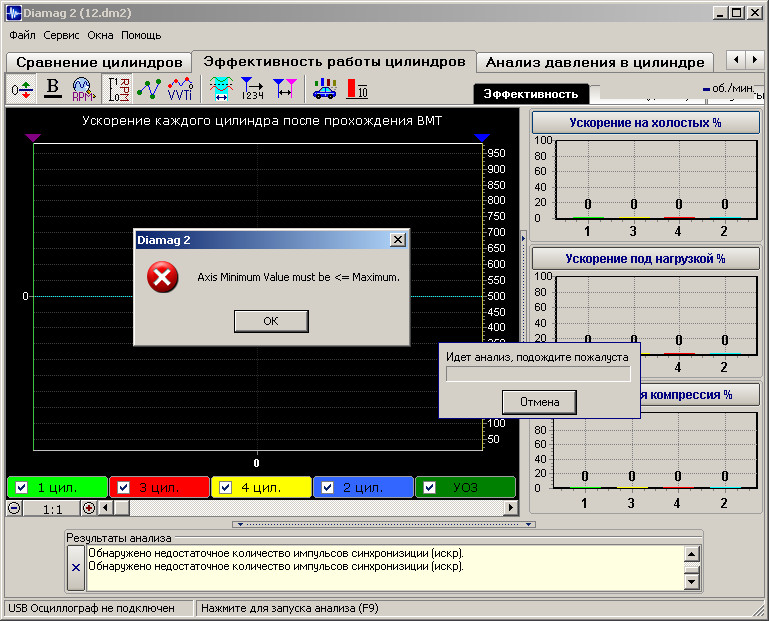Close the Diamag 2 error dialog

[398, 240]
